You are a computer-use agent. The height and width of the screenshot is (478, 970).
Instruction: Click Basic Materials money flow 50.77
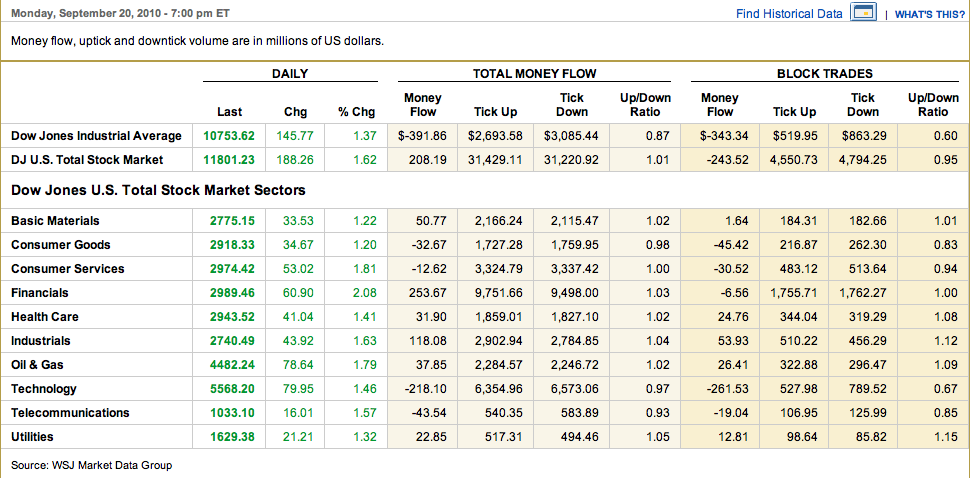click(x=431, y=220)
